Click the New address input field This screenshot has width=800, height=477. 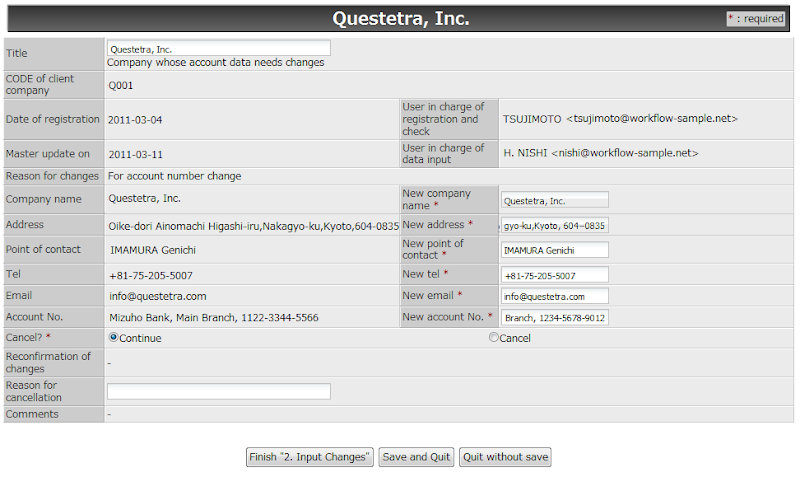coord(555,225)
